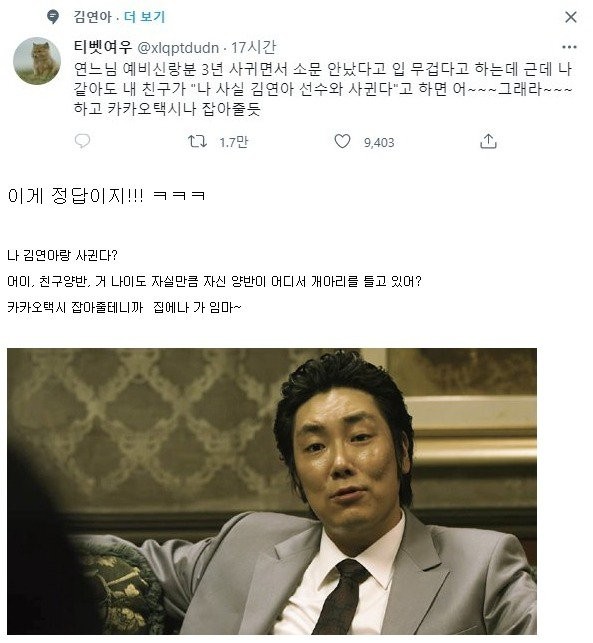This screenshot has width=593, height=643.
Task: Like the tweet with the heart icon
Action: [342, 141]
